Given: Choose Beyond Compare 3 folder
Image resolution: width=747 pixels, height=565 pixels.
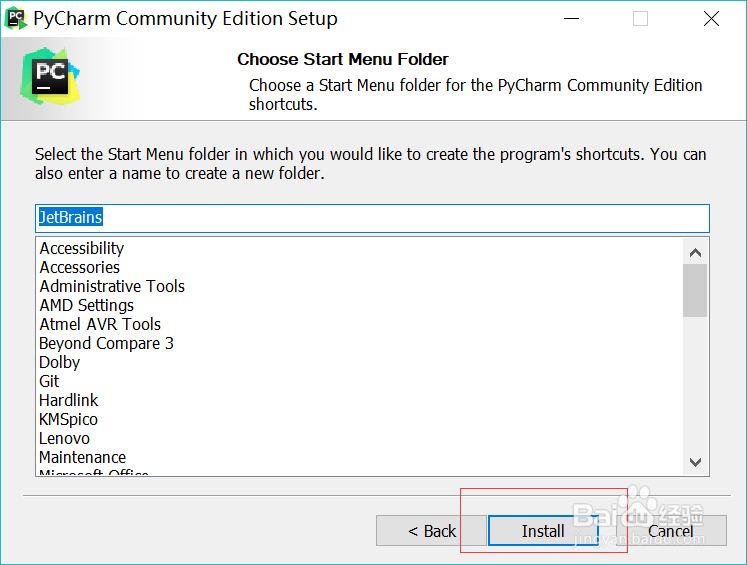Looking at the screenshot, I should point(106,343).
